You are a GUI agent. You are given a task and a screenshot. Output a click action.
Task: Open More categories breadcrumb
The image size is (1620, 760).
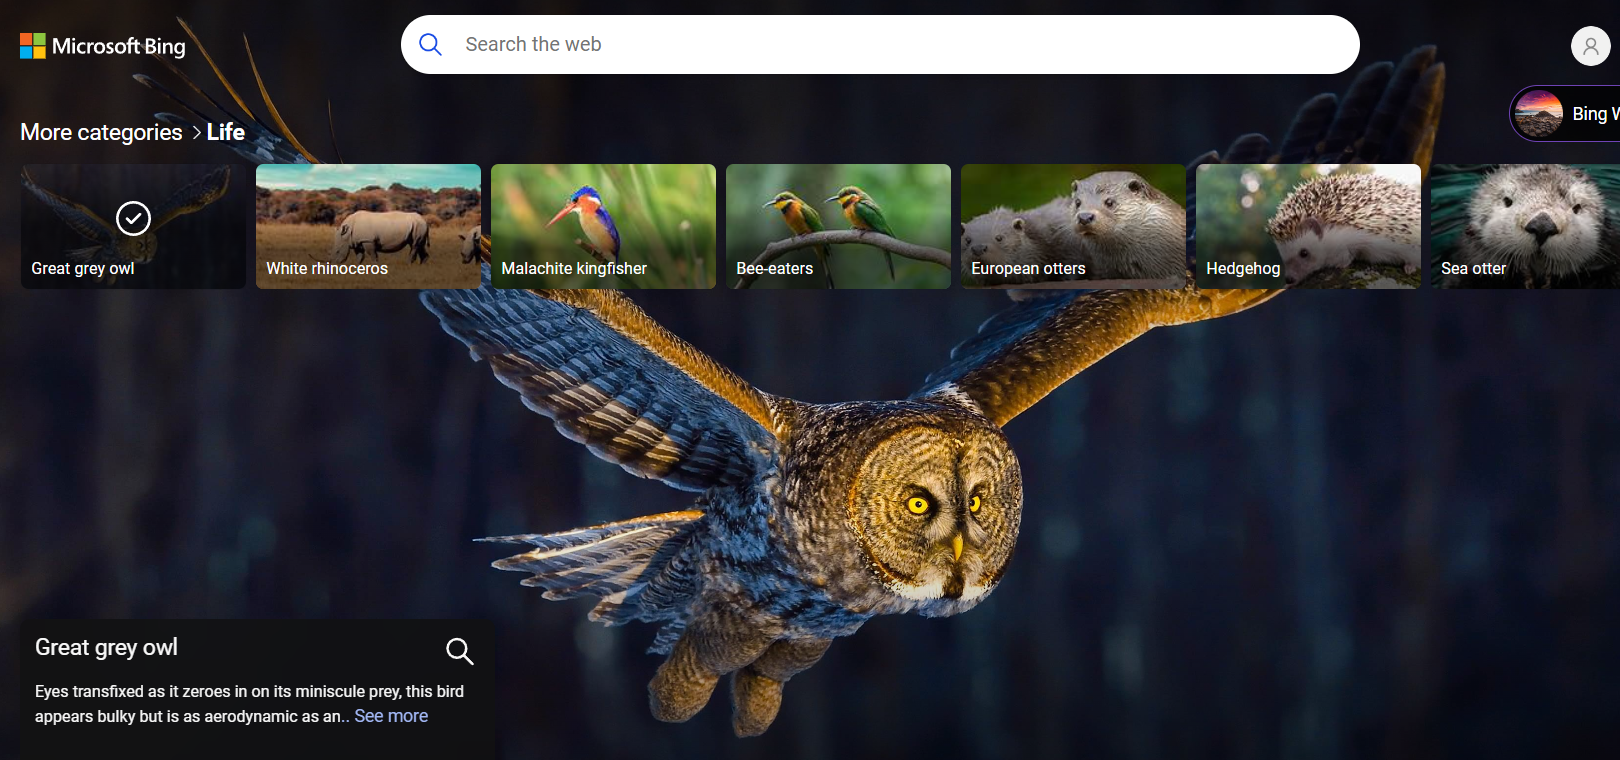pos(101,133)
